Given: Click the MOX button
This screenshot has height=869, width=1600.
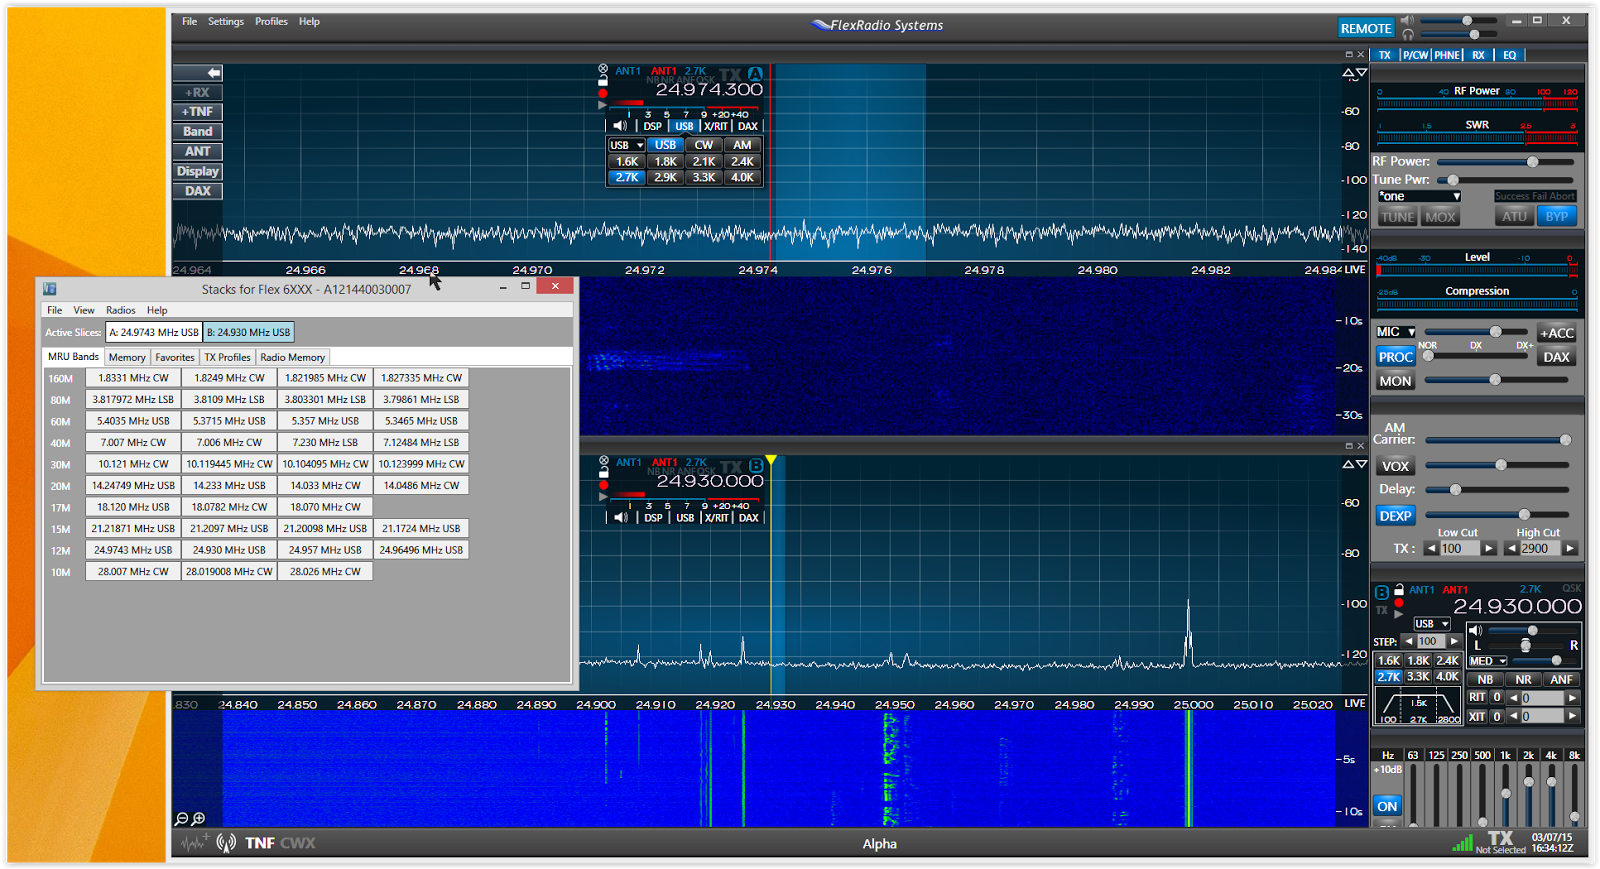Looking at the screenshot, I should pyautogui.click(x=1440, y=216).
